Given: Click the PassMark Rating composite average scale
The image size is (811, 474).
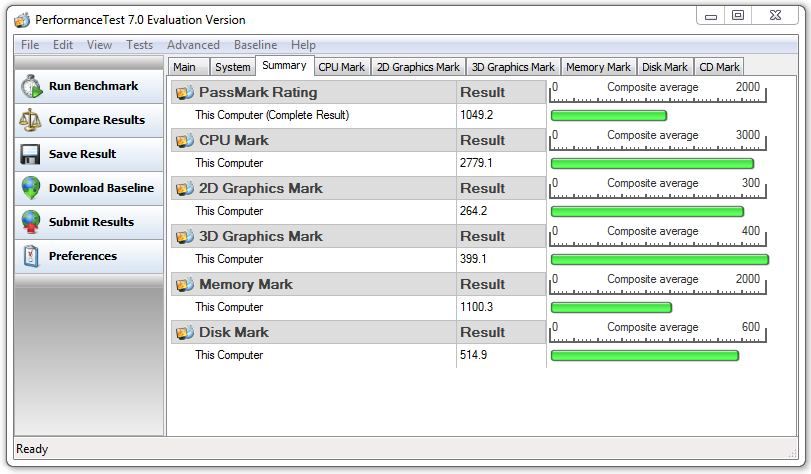Looking at the screenshot, I should (657, 92).
